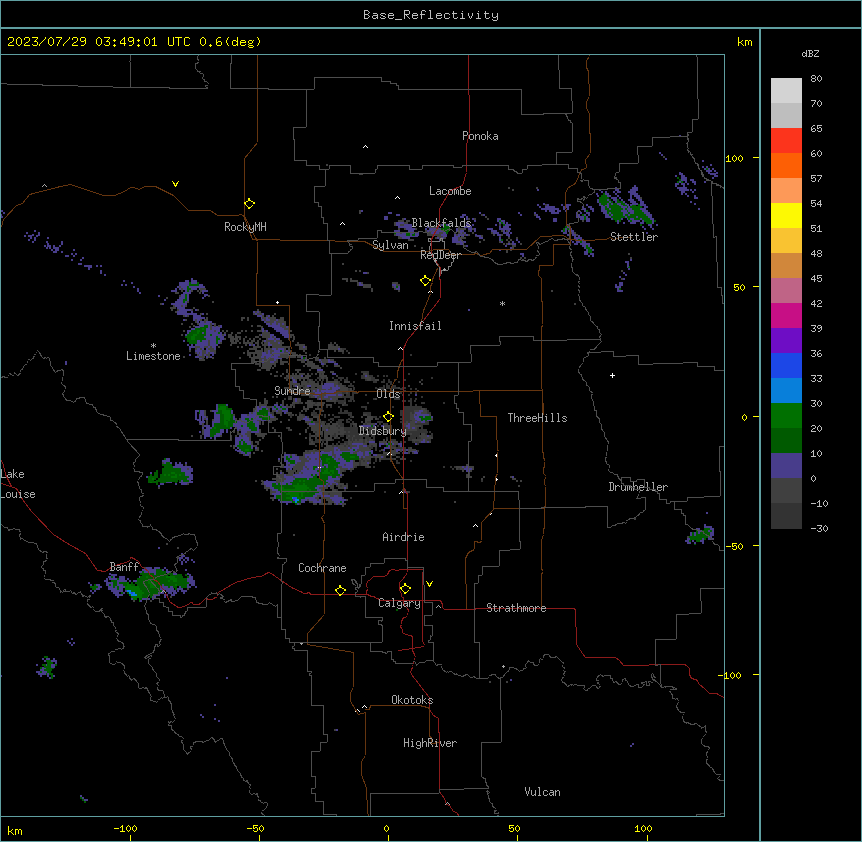Click the RockyMH label
The image size is (862, 842).
pyautogui.click(x=245, y=227)
